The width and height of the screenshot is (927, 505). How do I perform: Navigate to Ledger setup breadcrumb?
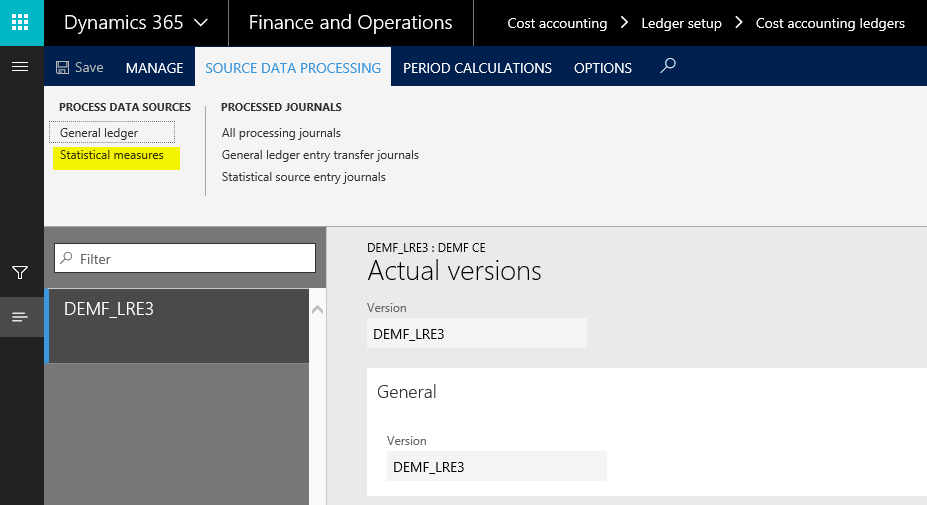681,23
